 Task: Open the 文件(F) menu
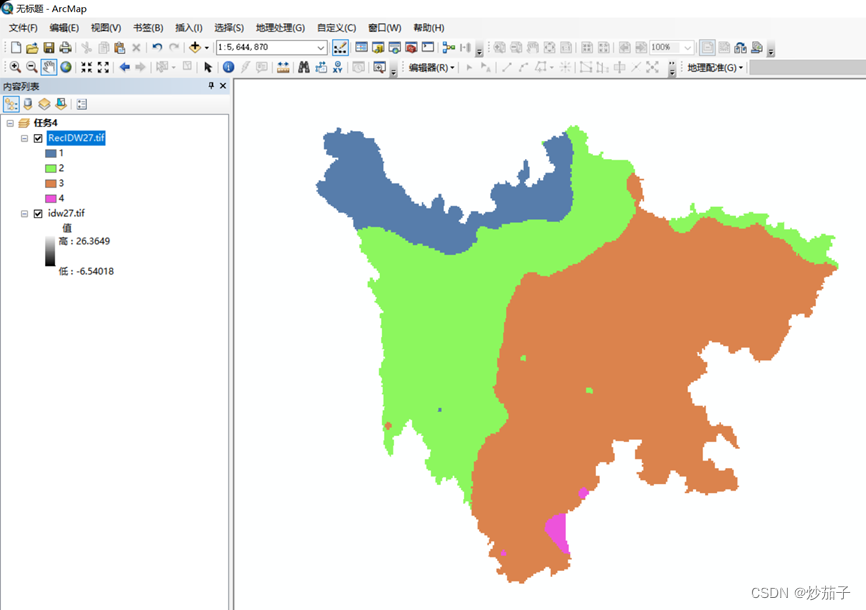point(23,28)
